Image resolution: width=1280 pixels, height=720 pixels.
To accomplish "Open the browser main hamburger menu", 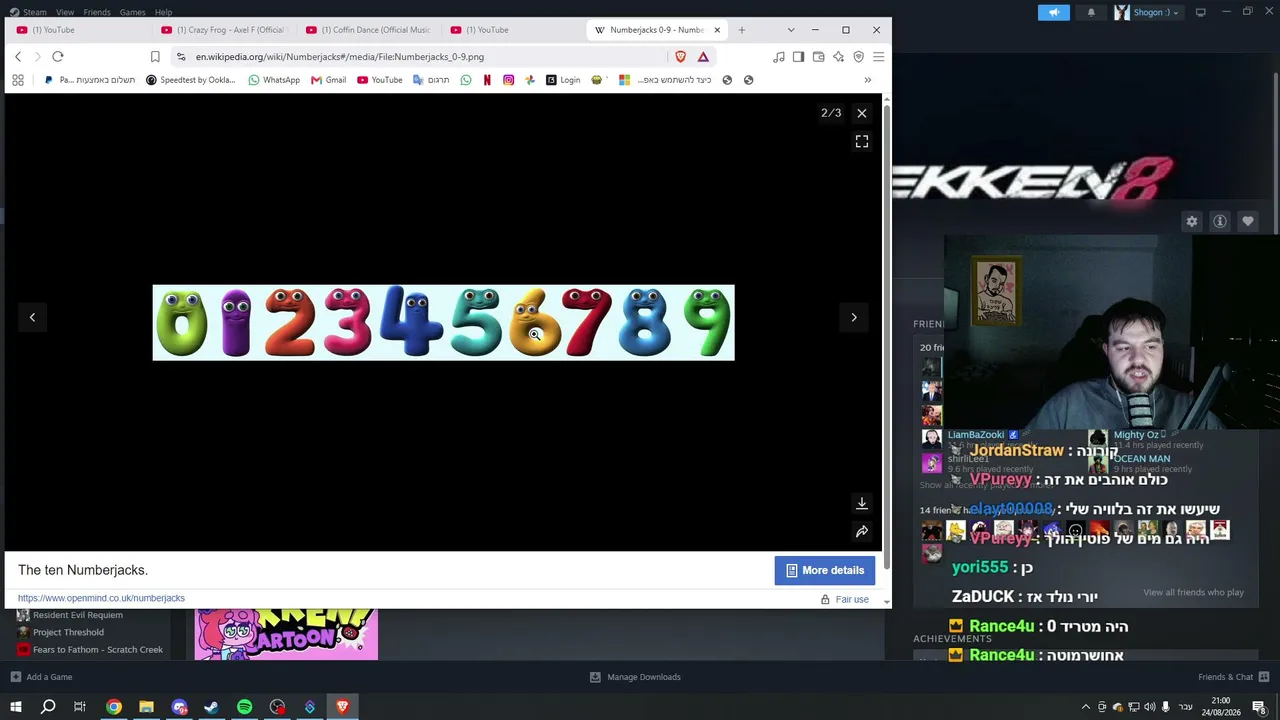I will click(878, 57).
